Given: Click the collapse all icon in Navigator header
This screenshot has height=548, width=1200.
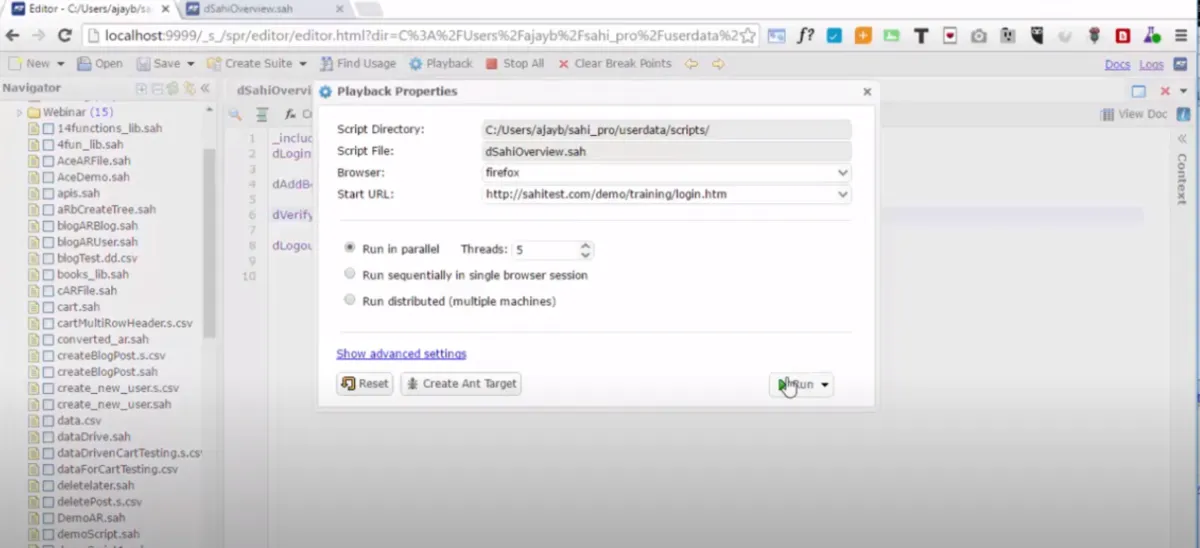Looking at the screenshot, I should [157, 88].
